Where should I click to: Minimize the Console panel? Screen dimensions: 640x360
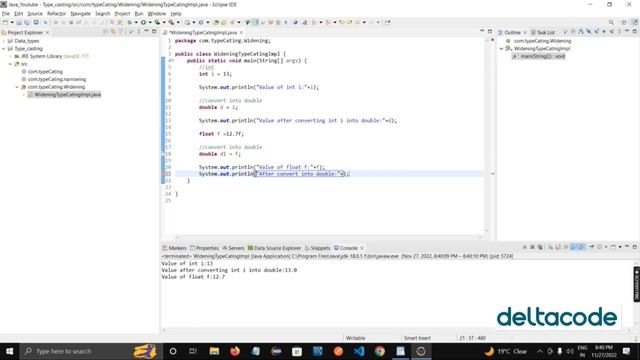627,247
